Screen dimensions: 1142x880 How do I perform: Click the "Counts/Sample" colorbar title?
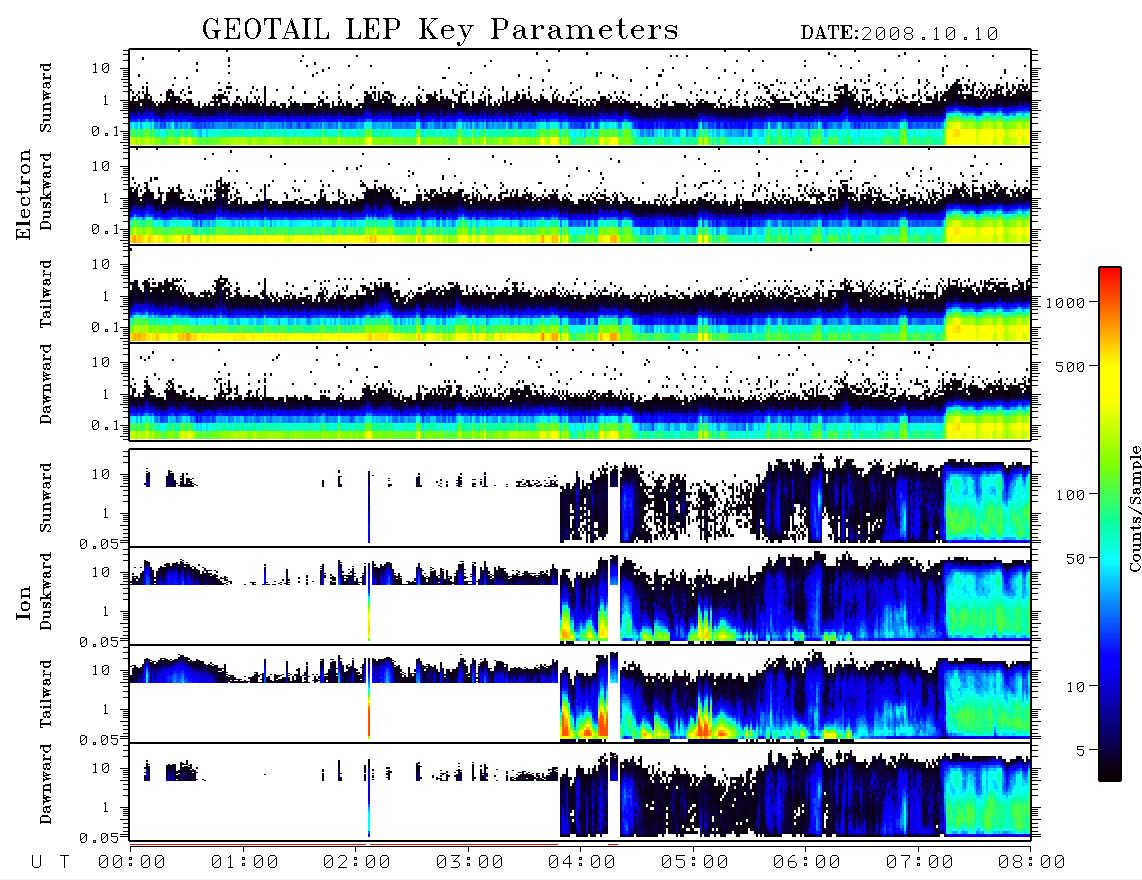[1134, 508]
